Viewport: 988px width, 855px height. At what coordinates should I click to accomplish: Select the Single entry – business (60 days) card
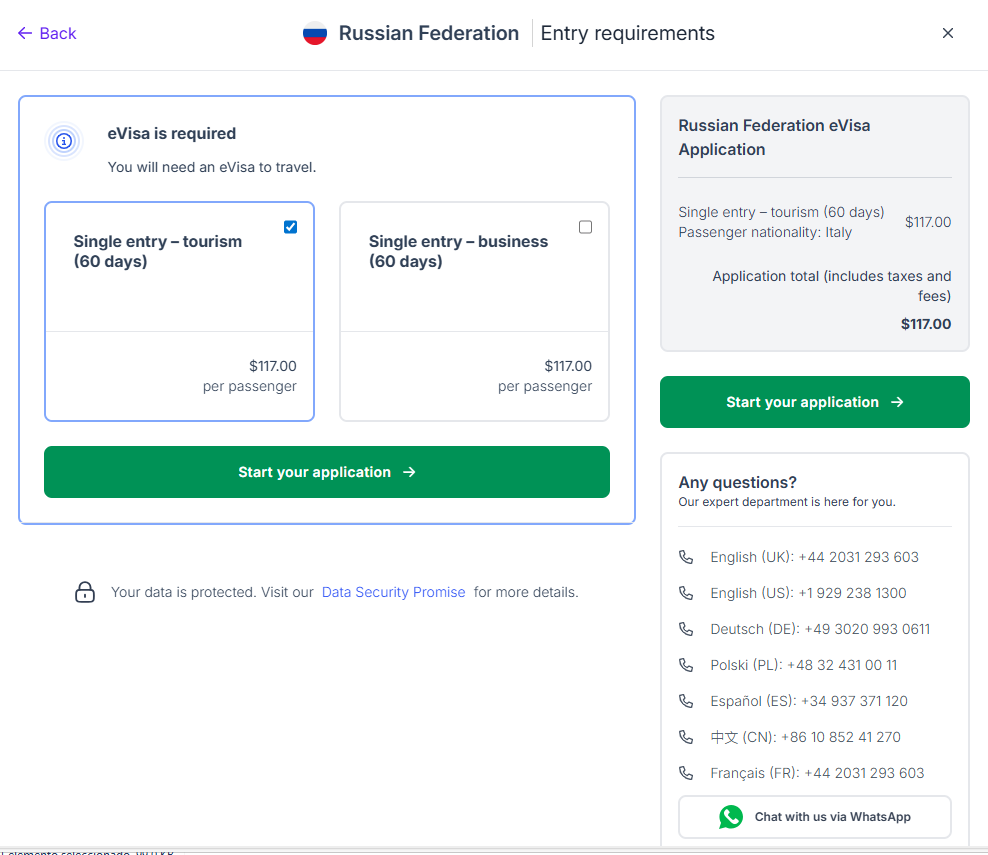[x=474, y=311]
